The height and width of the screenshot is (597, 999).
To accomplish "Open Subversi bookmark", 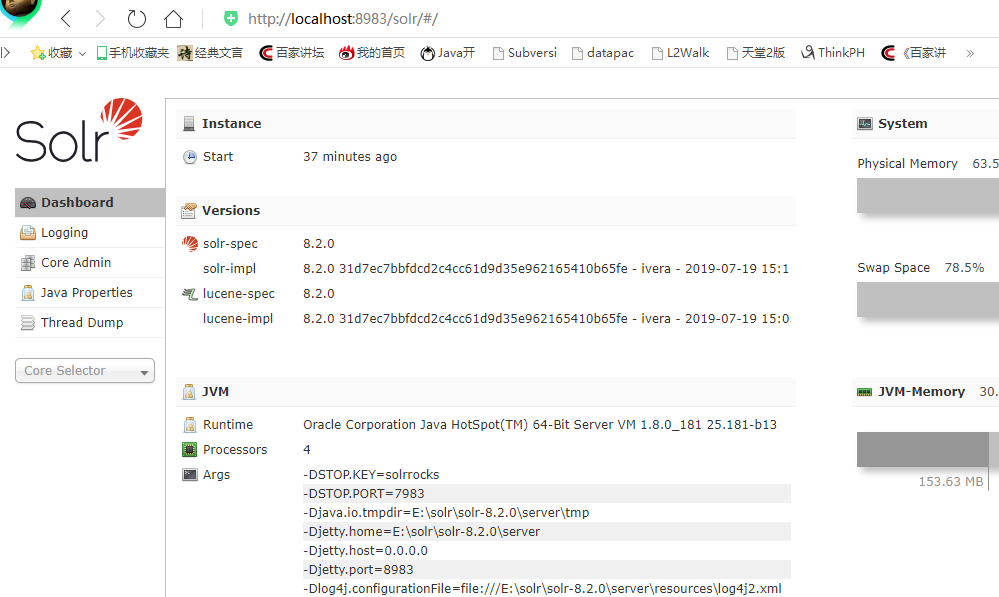I will pos(525,53).
